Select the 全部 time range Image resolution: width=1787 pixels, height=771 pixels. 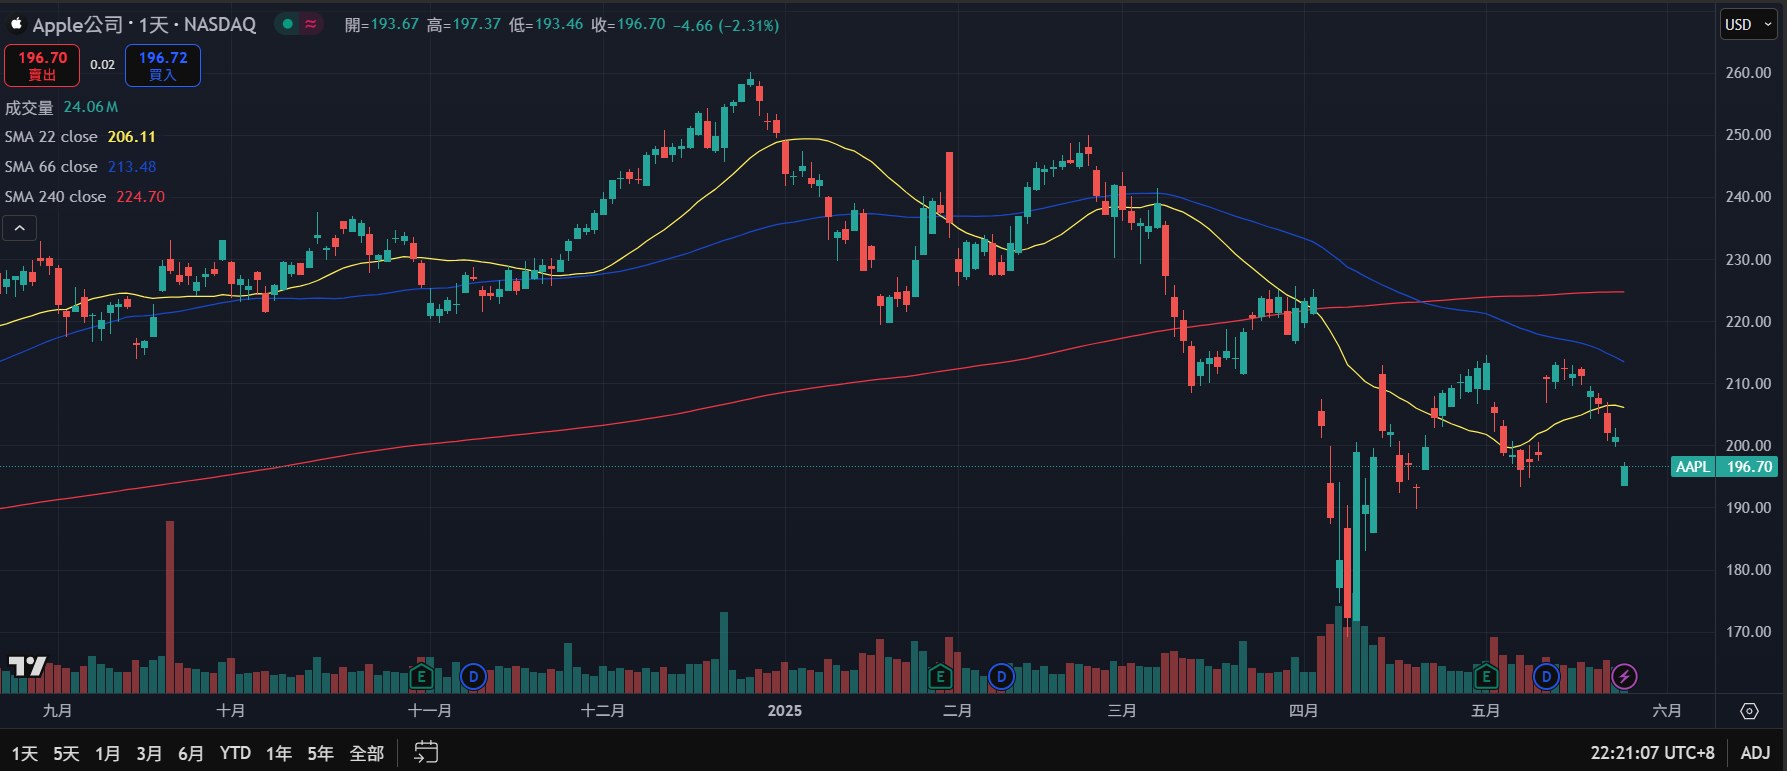point(366,753)
